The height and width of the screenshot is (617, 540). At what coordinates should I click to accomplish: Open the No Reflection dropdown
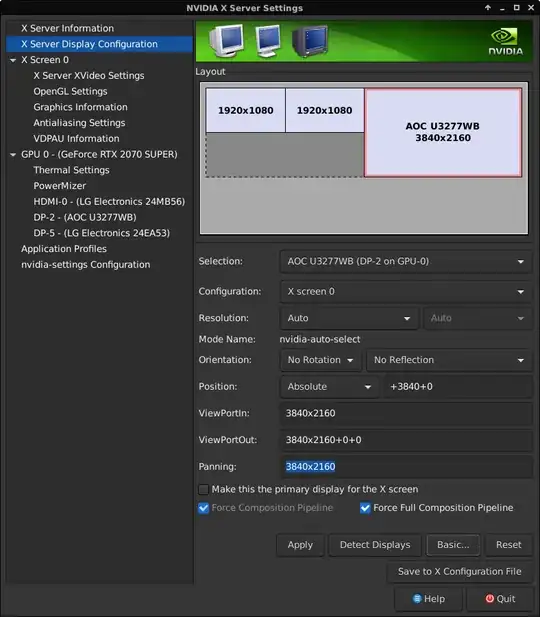[449, 360]
